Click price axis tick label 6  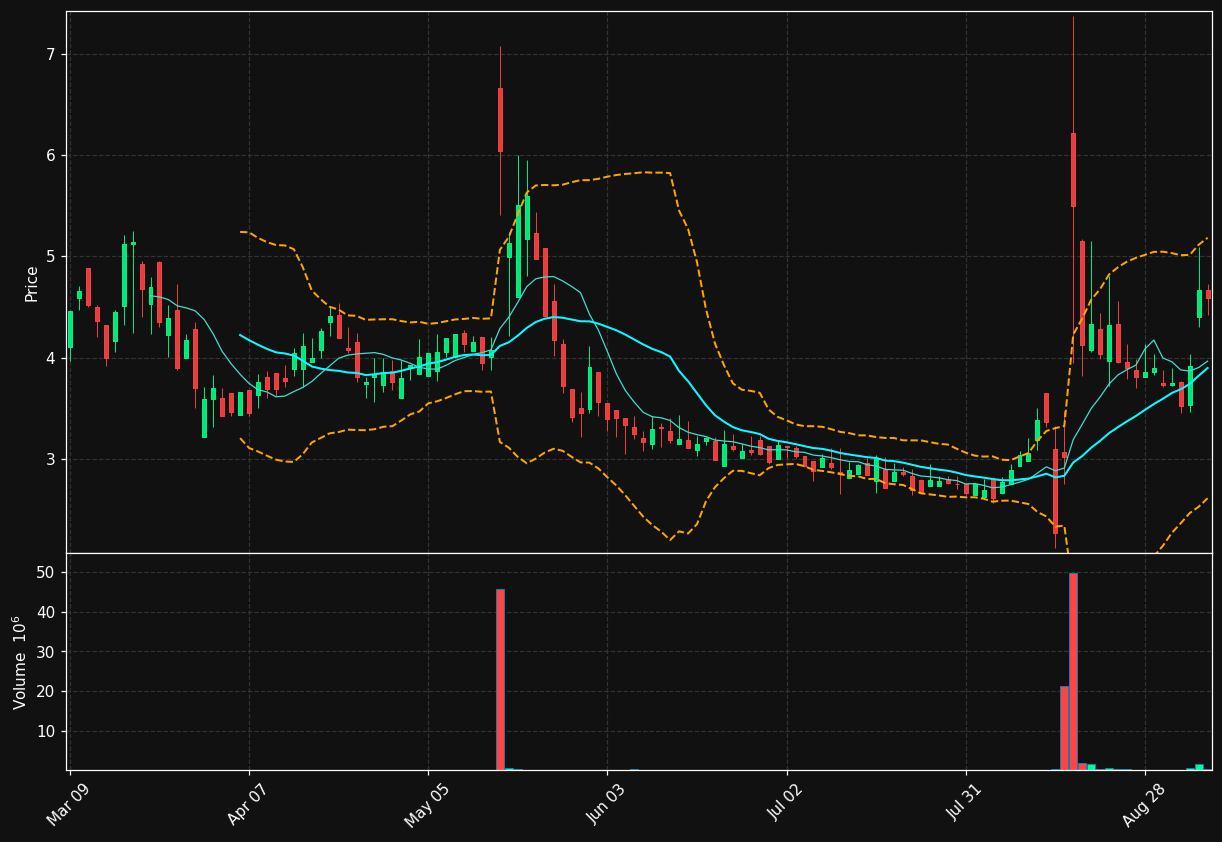(51, 155)
